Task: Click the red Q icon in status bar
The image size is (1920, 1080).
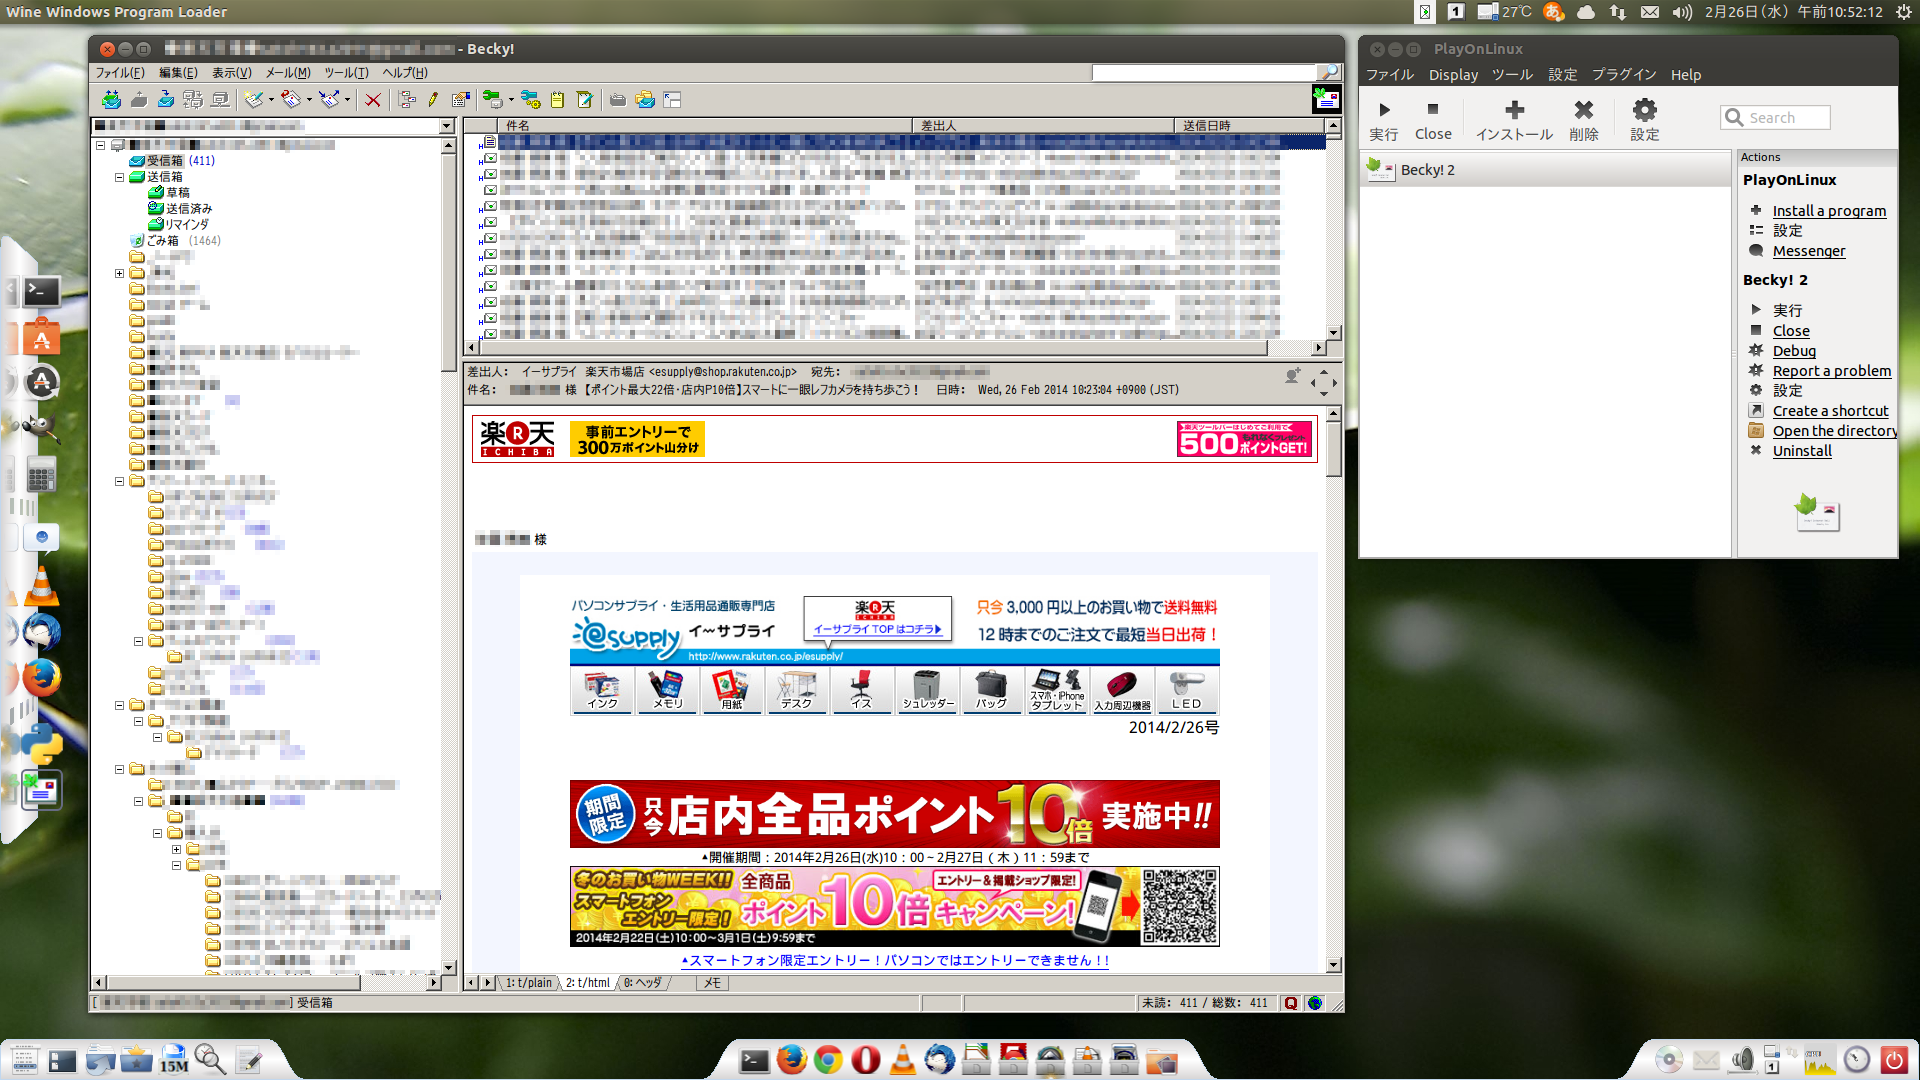Action: [x=1291, y=1003]
